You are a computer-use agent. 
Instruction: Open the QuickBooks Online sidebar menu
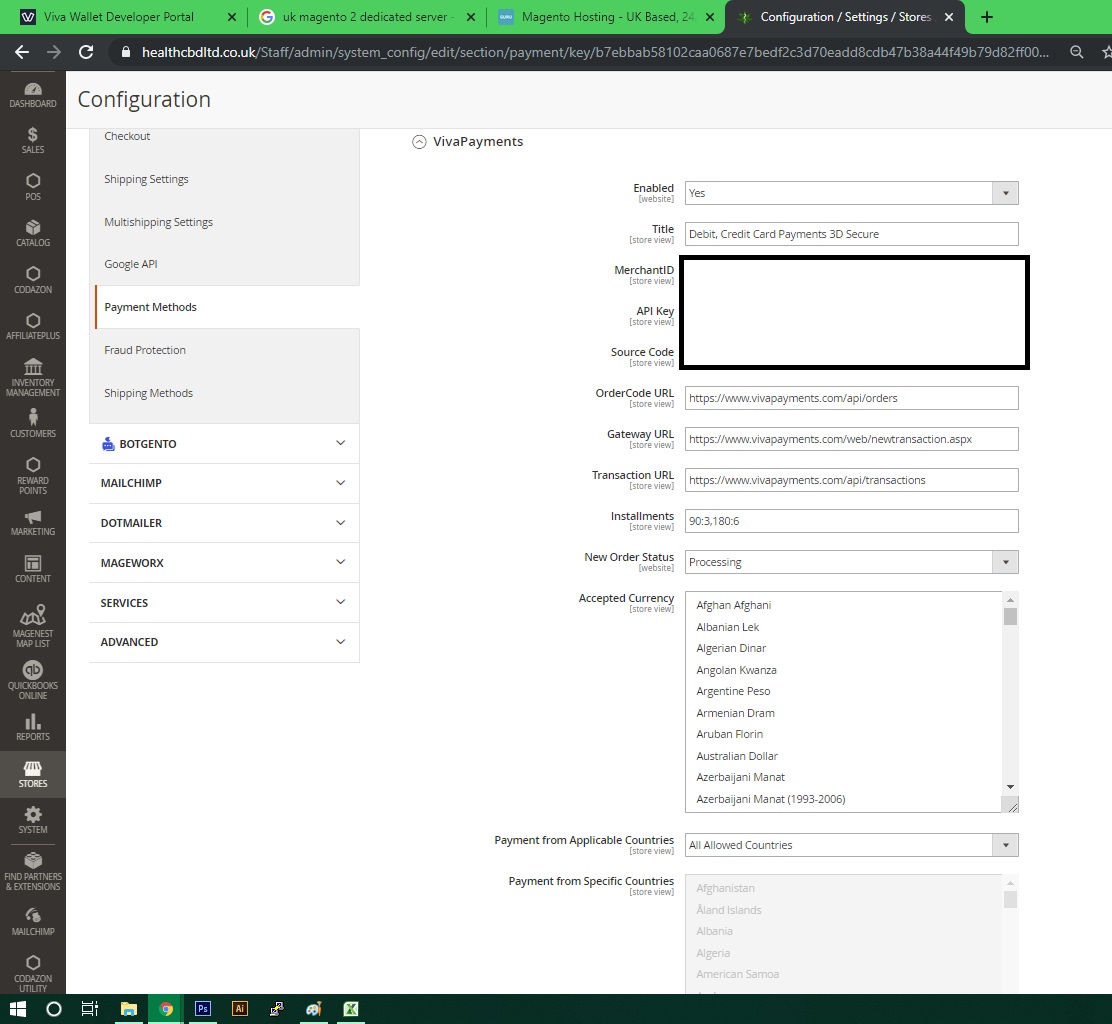click(33, 679)
